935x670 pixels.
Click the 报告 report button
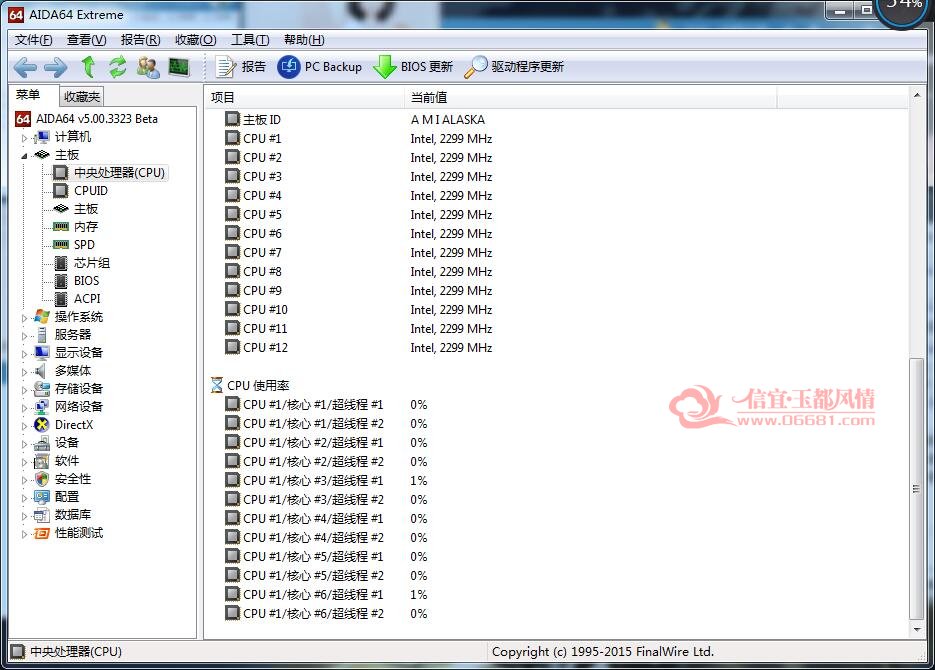click(241, 67)
